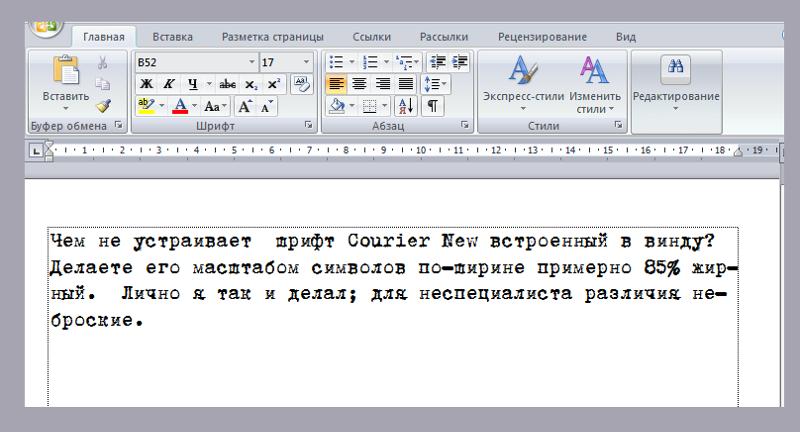Toggle justify alignment
Image resolution: width=800 pixels, height=432 pixels.
(406, 84)
